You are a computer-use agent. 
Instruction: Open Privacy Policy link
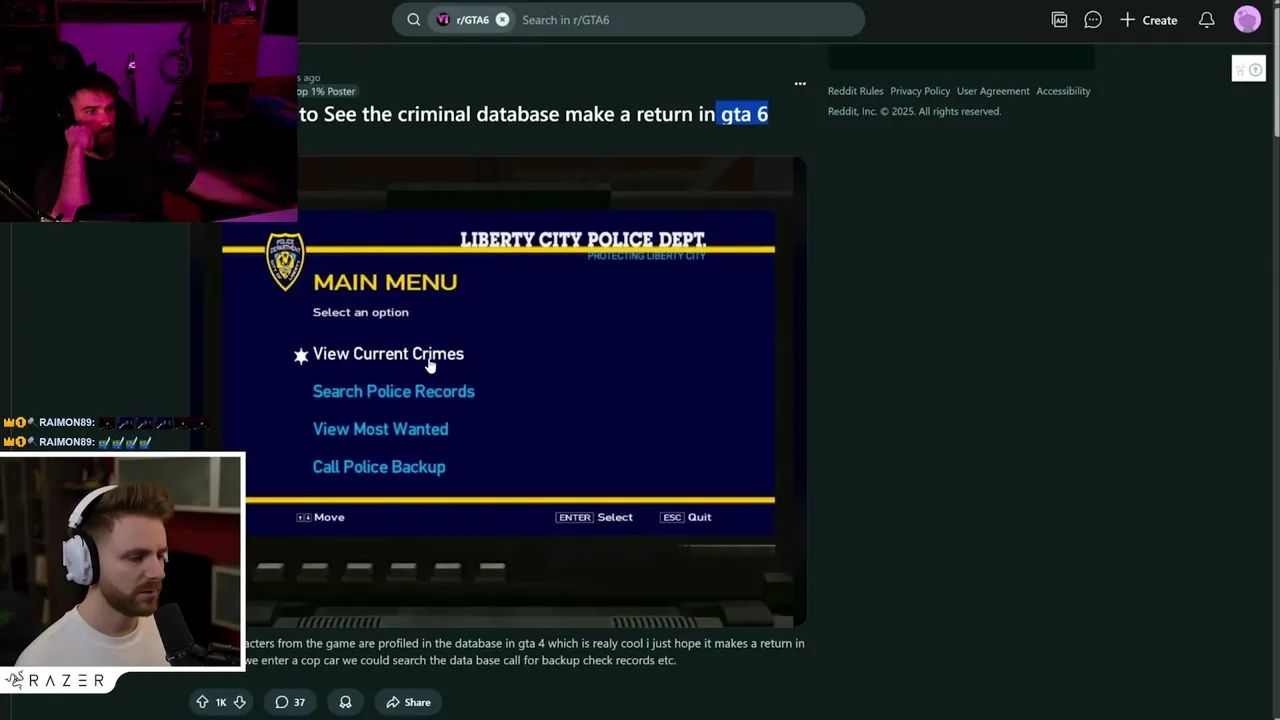point(920,91)
